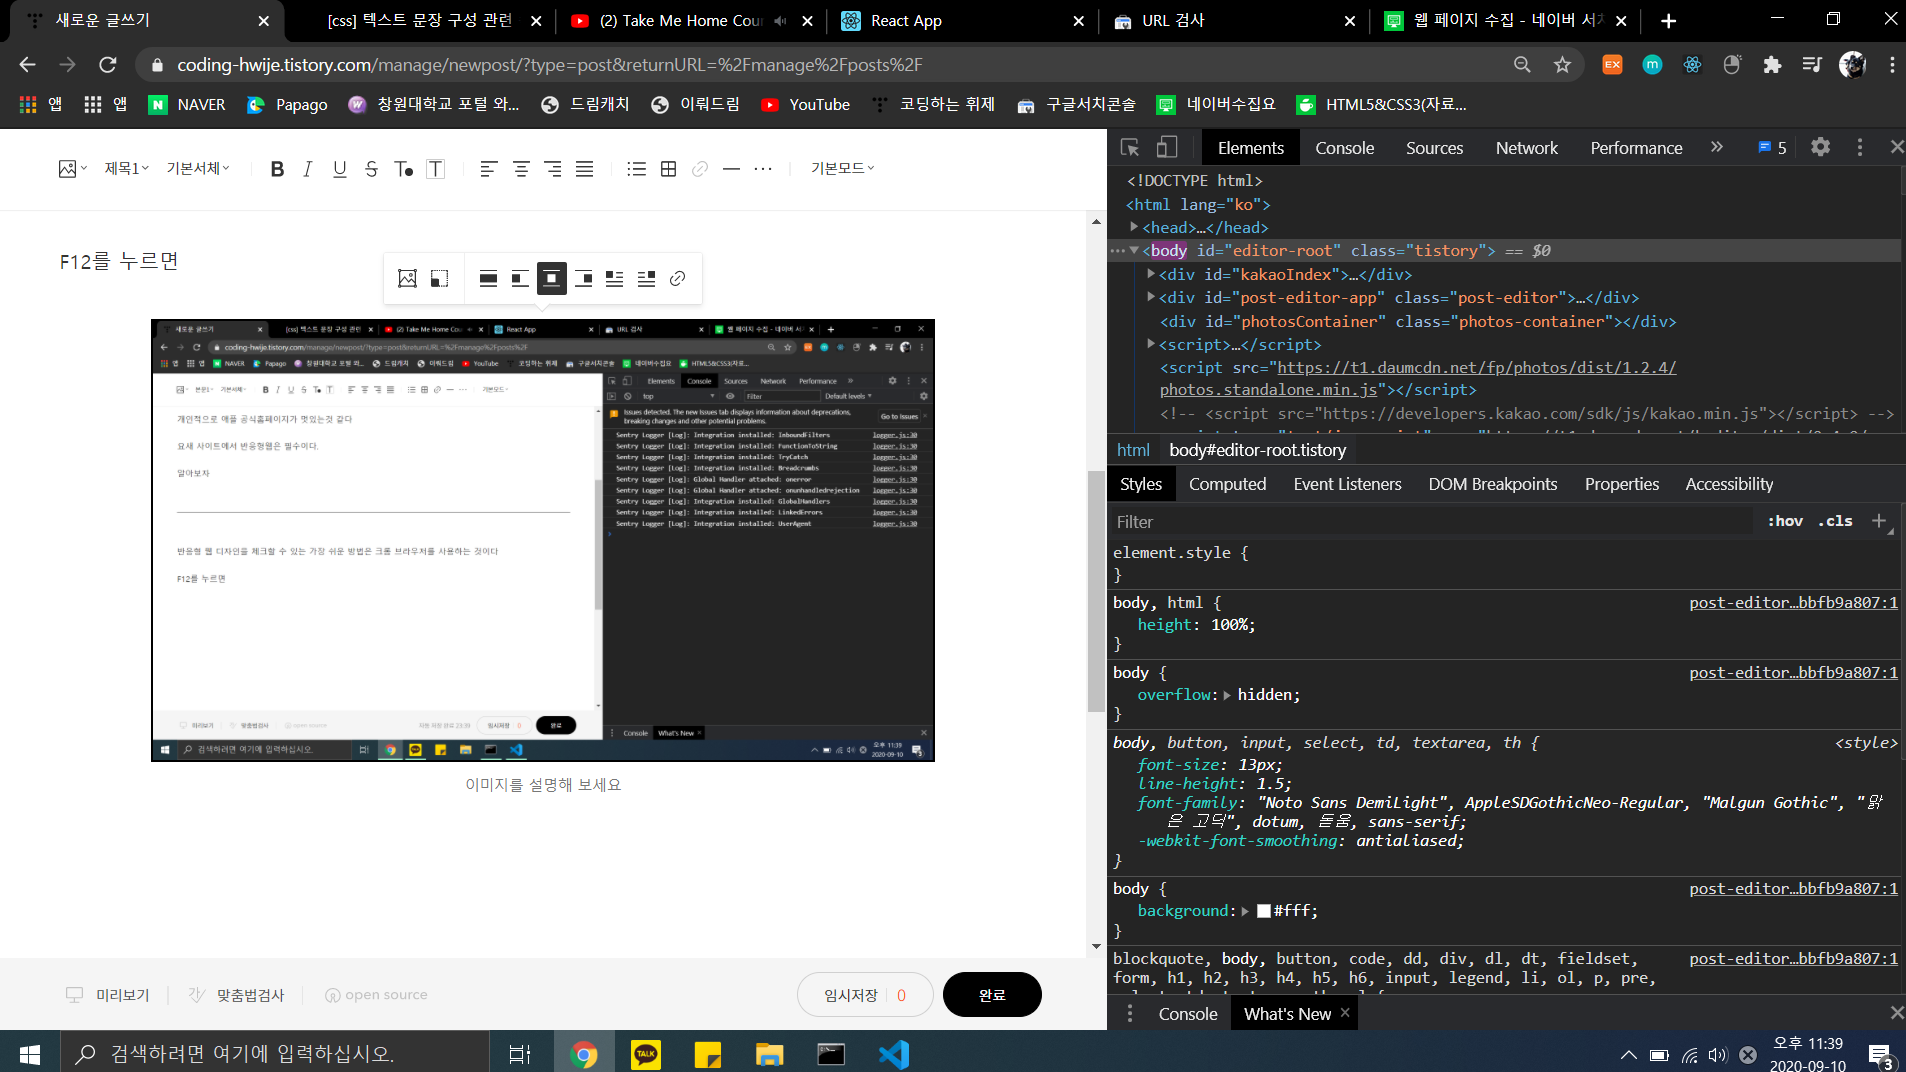Set image right-aligned layout in popup toolbar

point(584,278)
